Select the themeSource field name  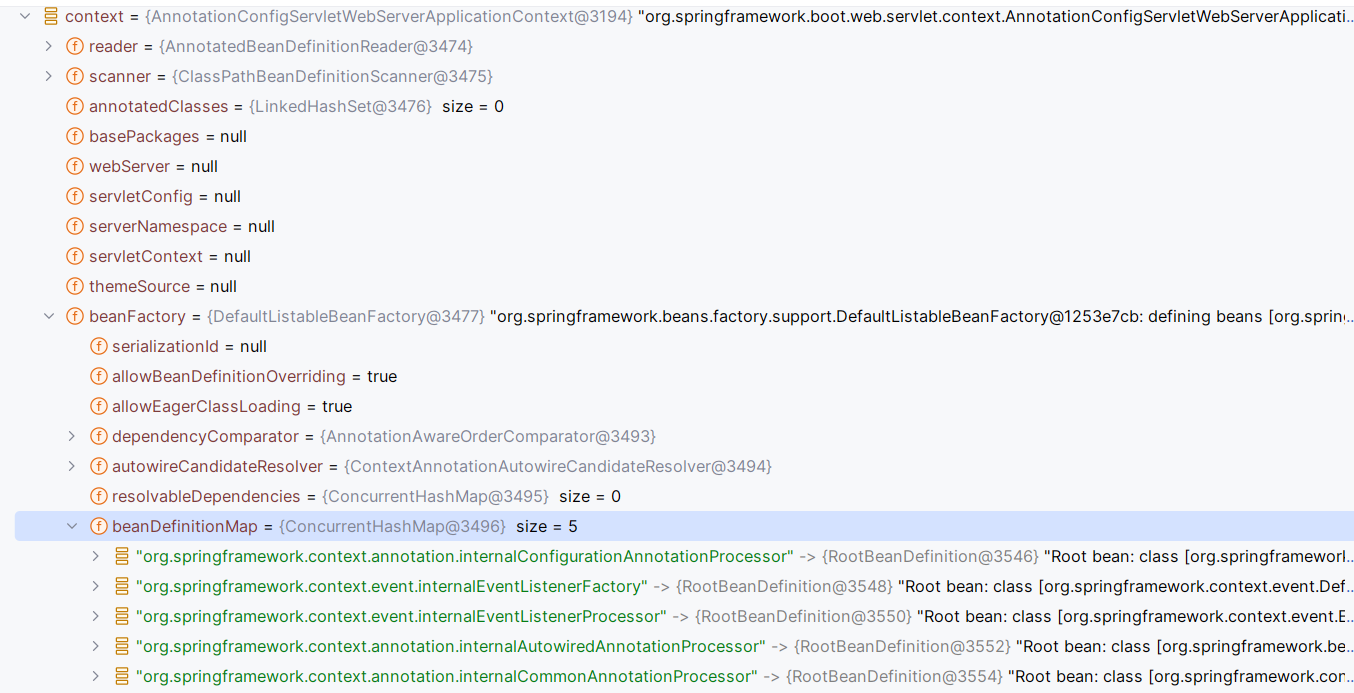point(139,286)
